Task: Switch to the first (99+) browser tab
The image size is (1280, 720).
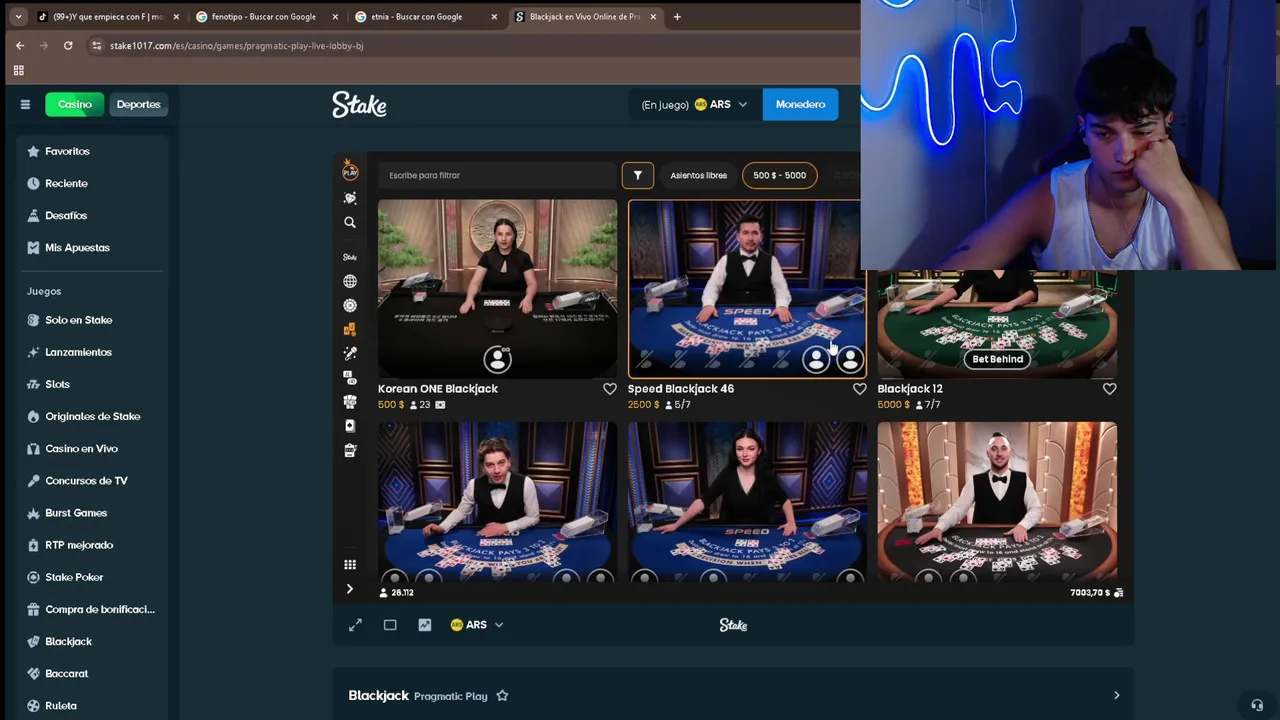Action: (x=107, y=16)
